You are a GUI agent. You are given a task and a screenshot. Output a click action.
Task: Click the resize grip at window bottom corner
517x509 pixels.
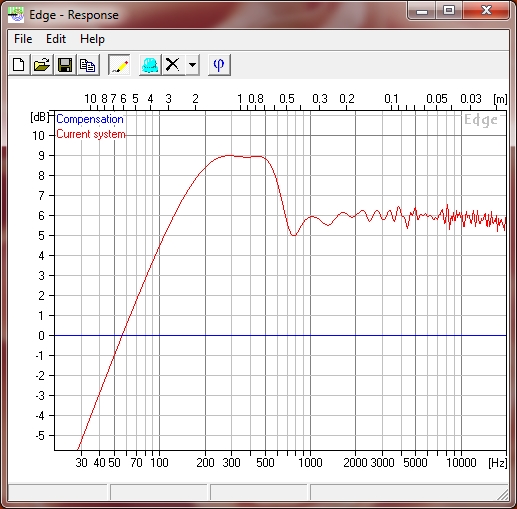(x=503, y=495)
